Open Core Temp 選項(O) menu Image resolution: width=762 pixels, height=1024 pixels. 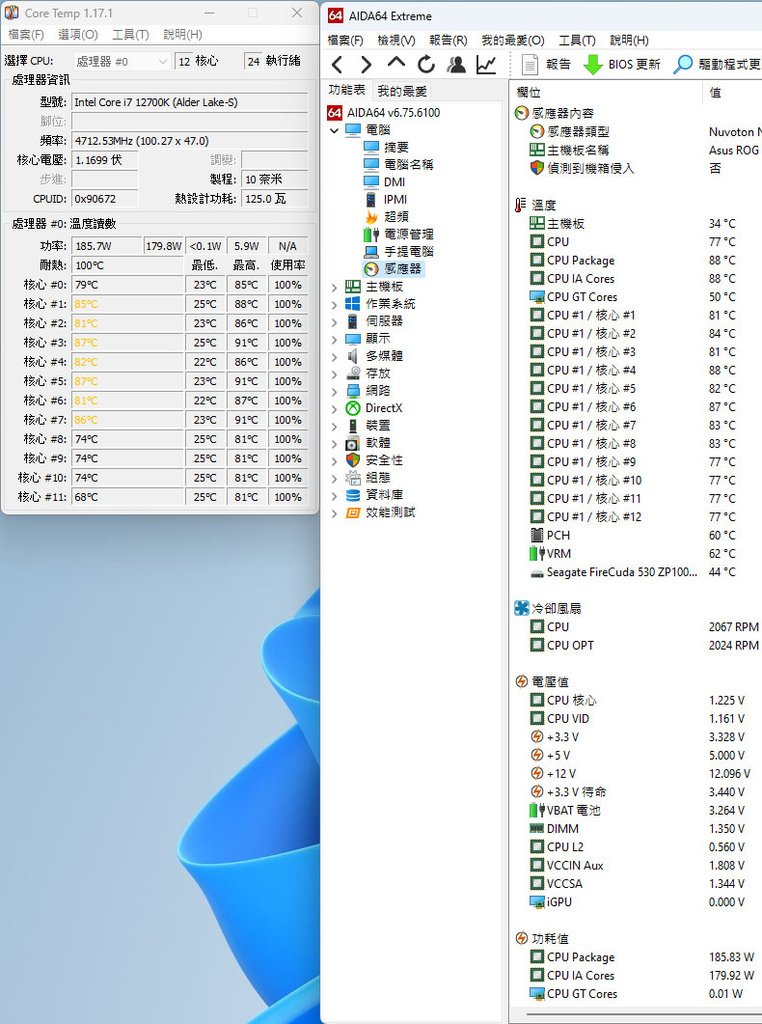(78, 35)
